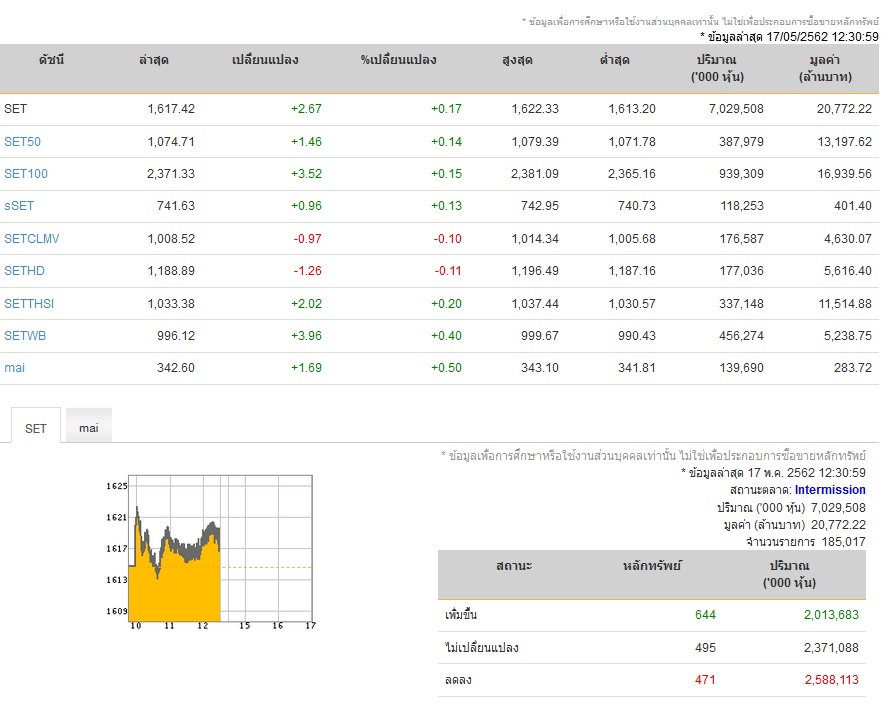The image size is (884, 709).
Task: Click the สถานะ column header
Action: [514, 566]
